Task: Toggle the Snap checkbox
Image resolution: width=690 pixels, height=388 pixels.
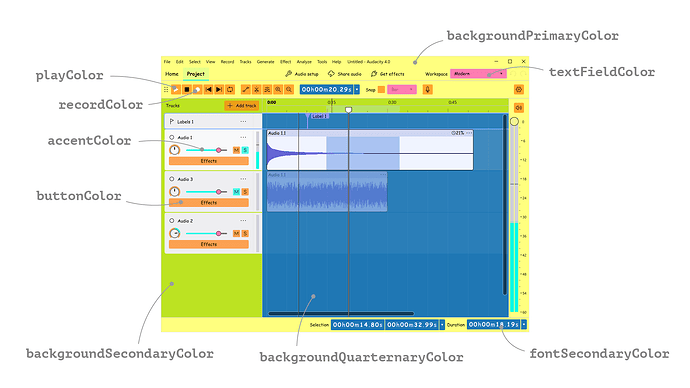Action: point(382,90)
